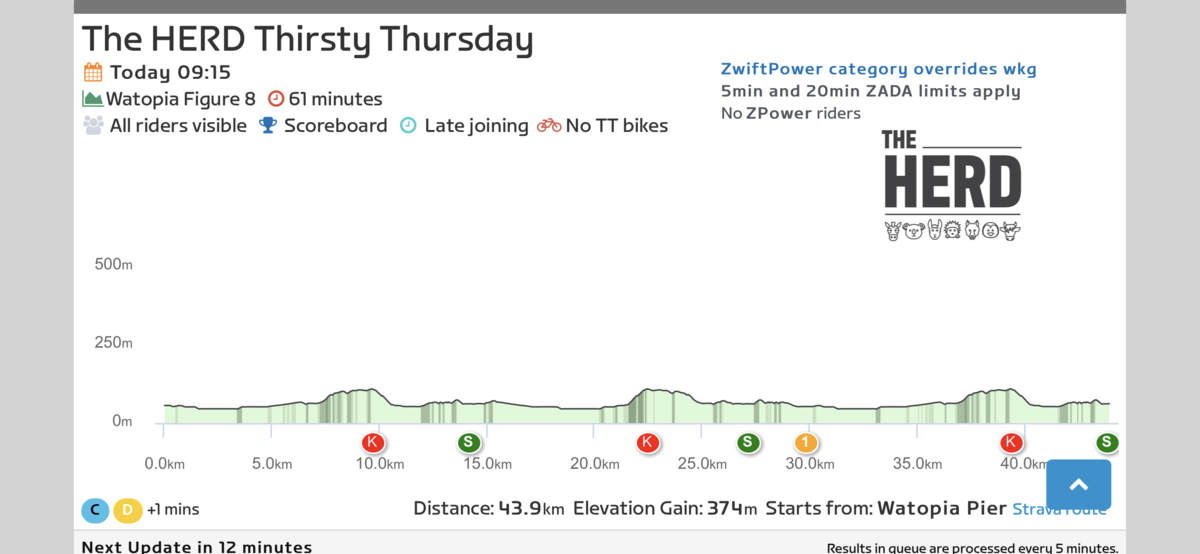1200x554 pixels.
Task: Click the red K marker near 40km
Action: [1011, 442]
